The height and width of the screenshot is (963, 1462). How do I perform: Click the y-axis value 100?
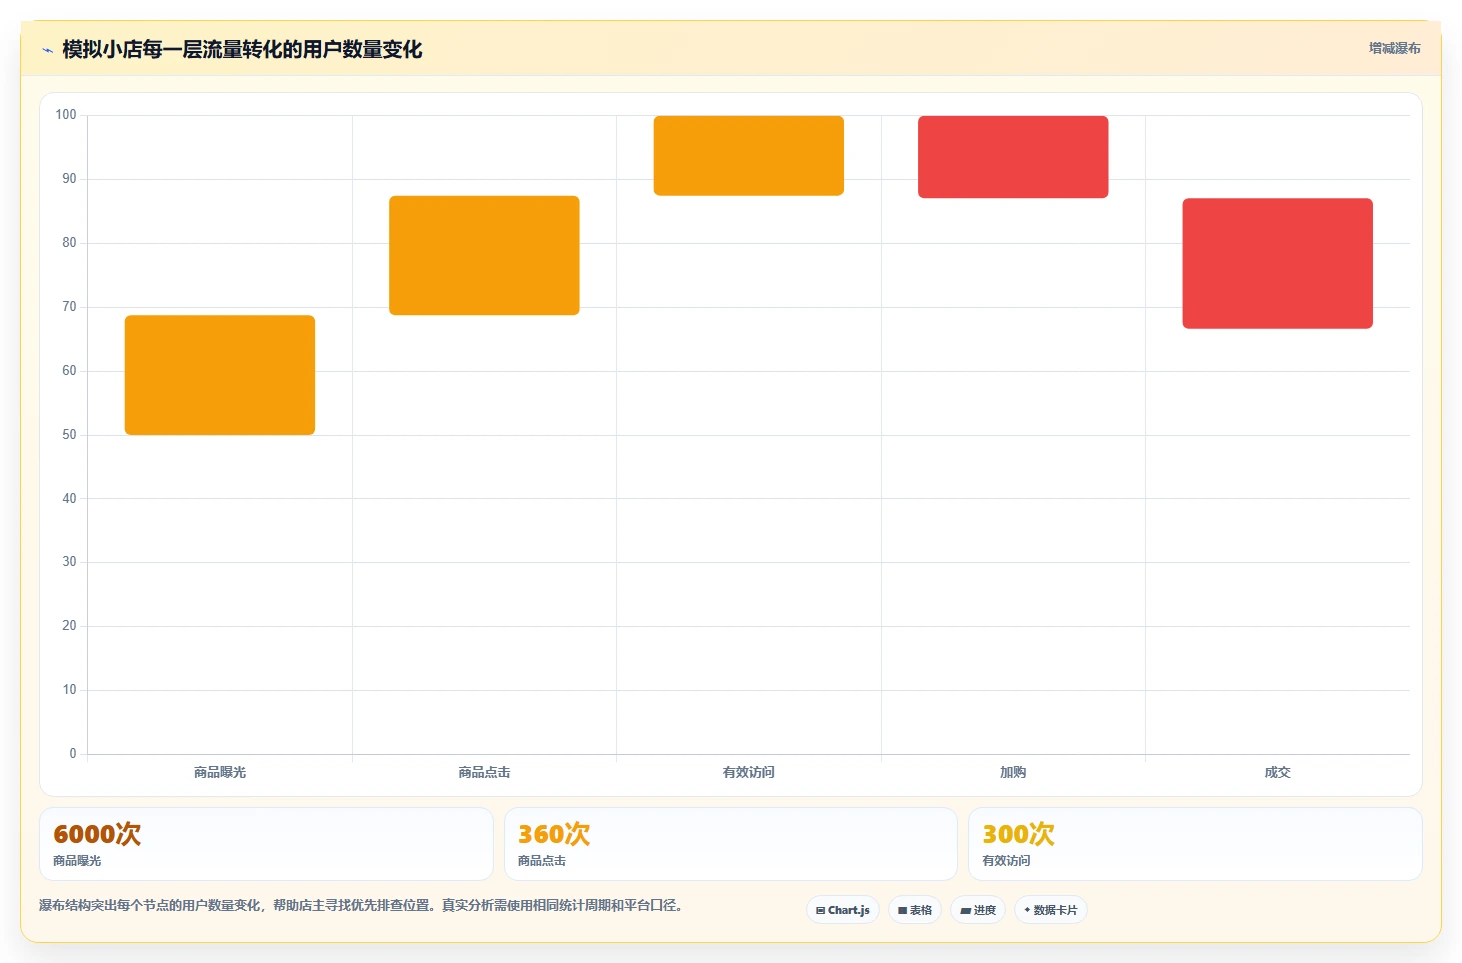pos(66,115)
